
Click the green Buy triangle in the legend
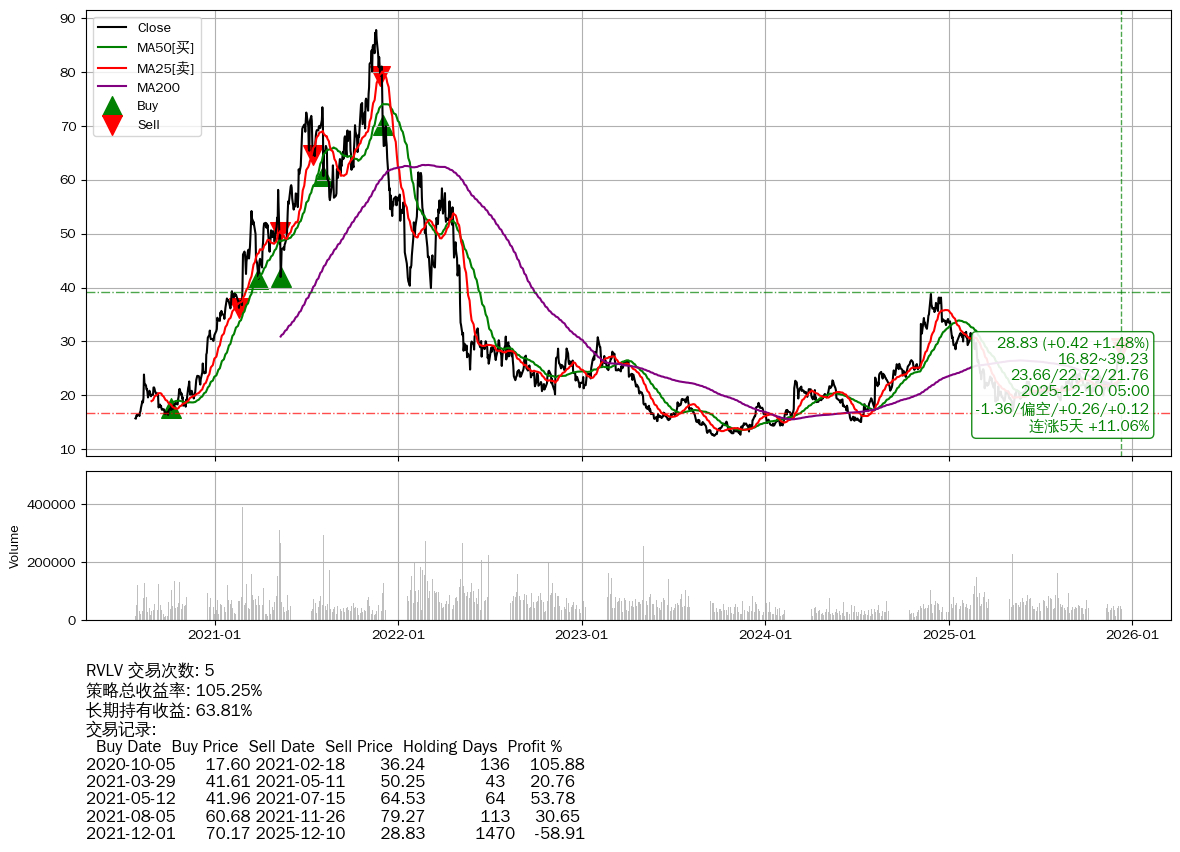pyautogui.click(x=113, y=106)
